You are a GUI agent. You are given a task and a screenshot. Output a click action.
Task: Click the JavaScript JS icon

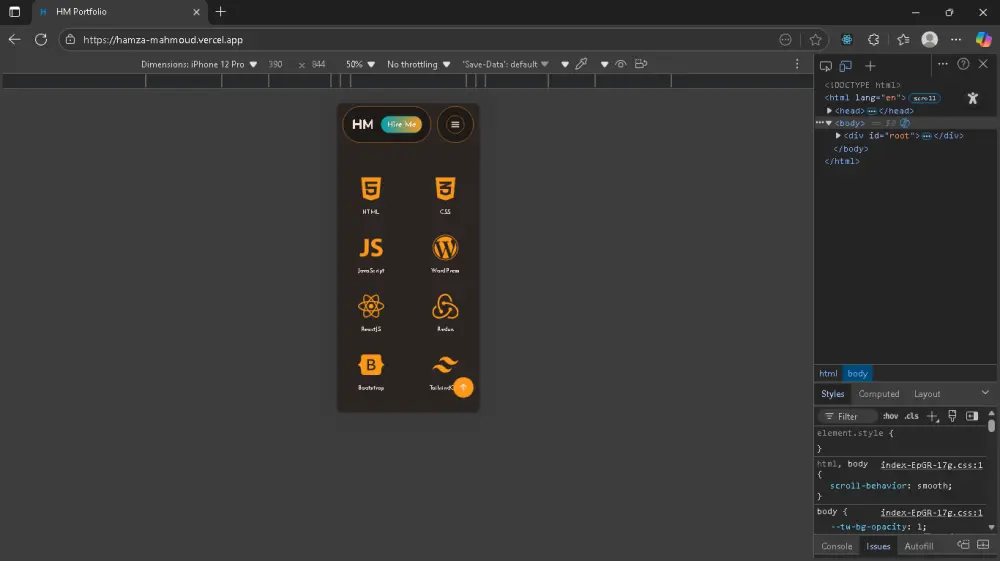371,247
